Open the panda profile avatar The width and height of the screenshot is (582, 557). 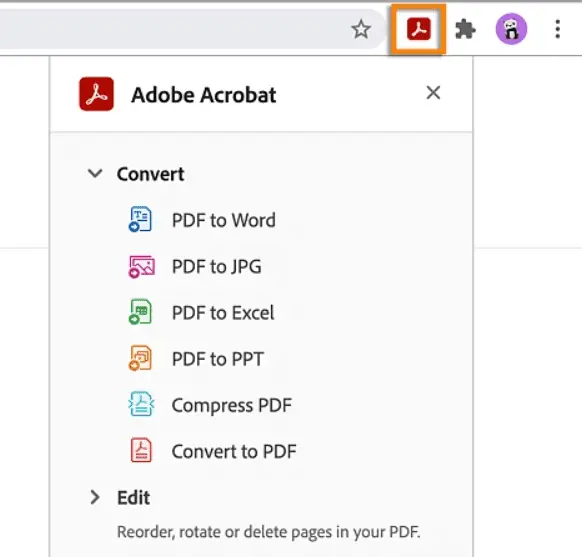point(511,29)
